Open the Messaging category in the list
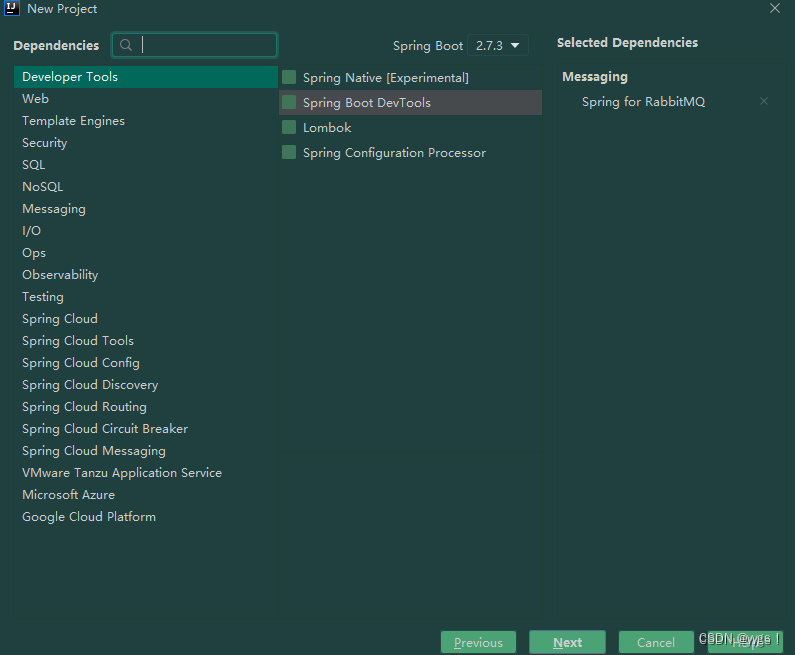This screenshot has height=655, width=795. (146, 209)
